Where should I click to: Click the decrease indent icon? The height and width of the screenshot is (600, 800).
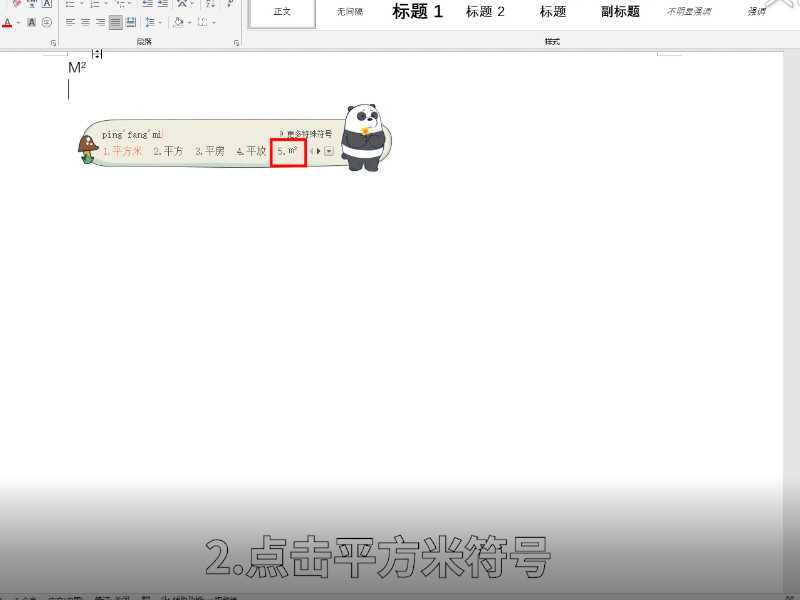tap(147, 5)
